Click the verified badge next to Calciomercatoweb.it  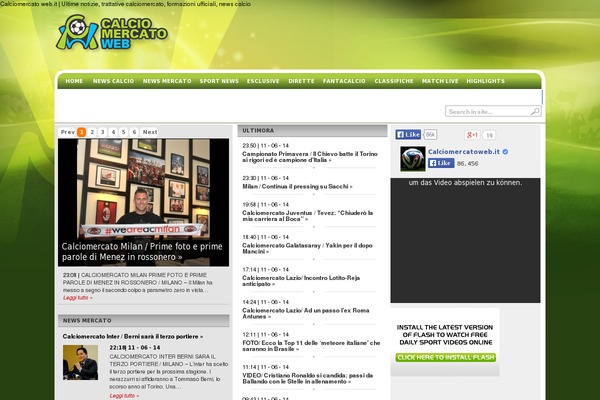point(505,152)
